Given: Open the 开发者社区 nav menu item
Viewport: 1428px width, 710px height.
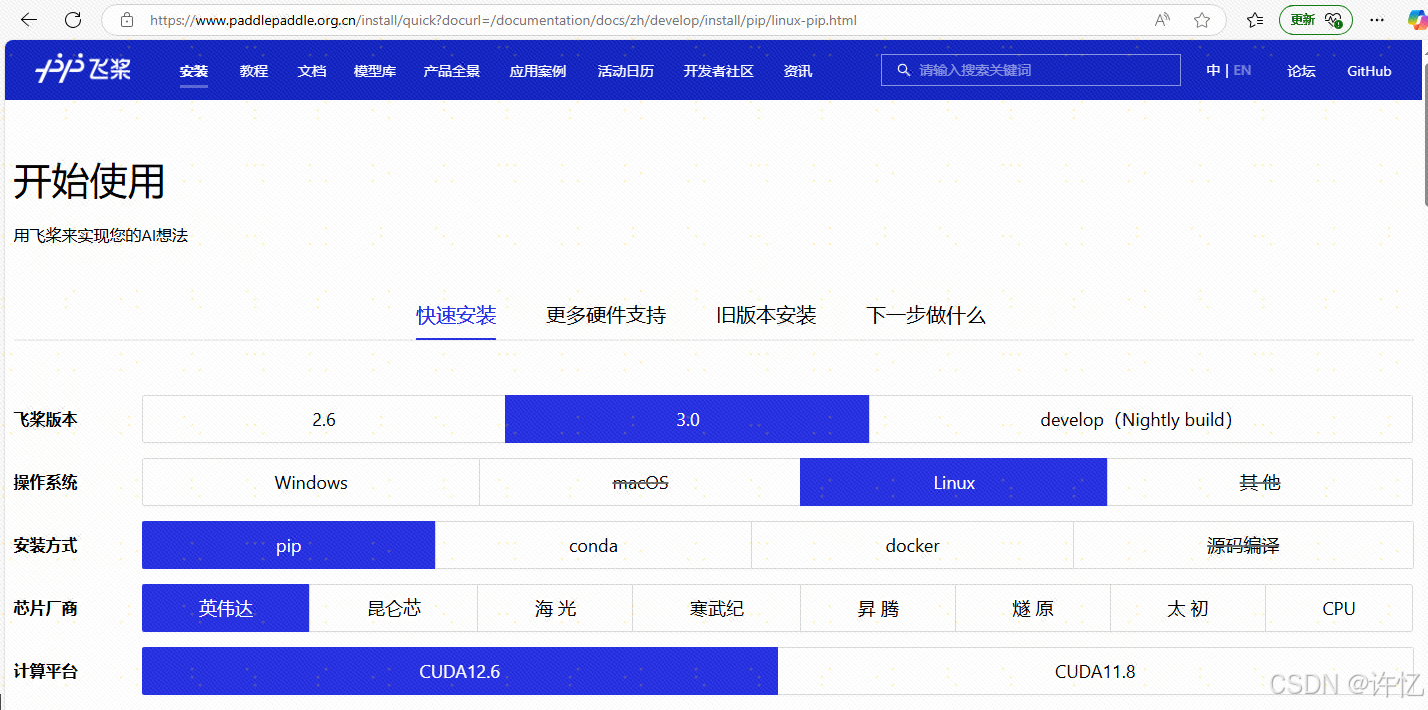Looking at the screenshot, I should (x=718, y=71).
